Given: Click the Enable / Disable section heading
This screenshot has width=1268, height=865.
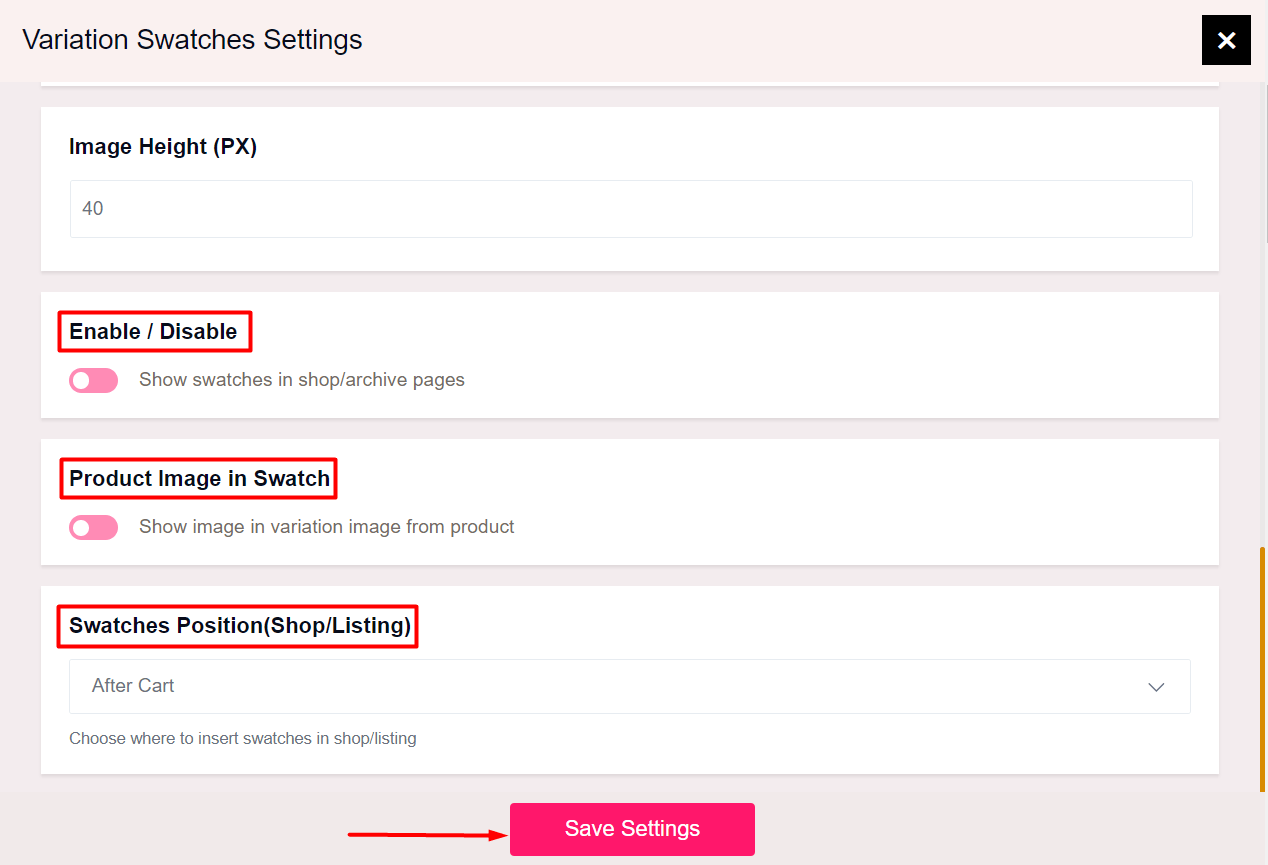Looking at the screenshot, I should (154, 331).
